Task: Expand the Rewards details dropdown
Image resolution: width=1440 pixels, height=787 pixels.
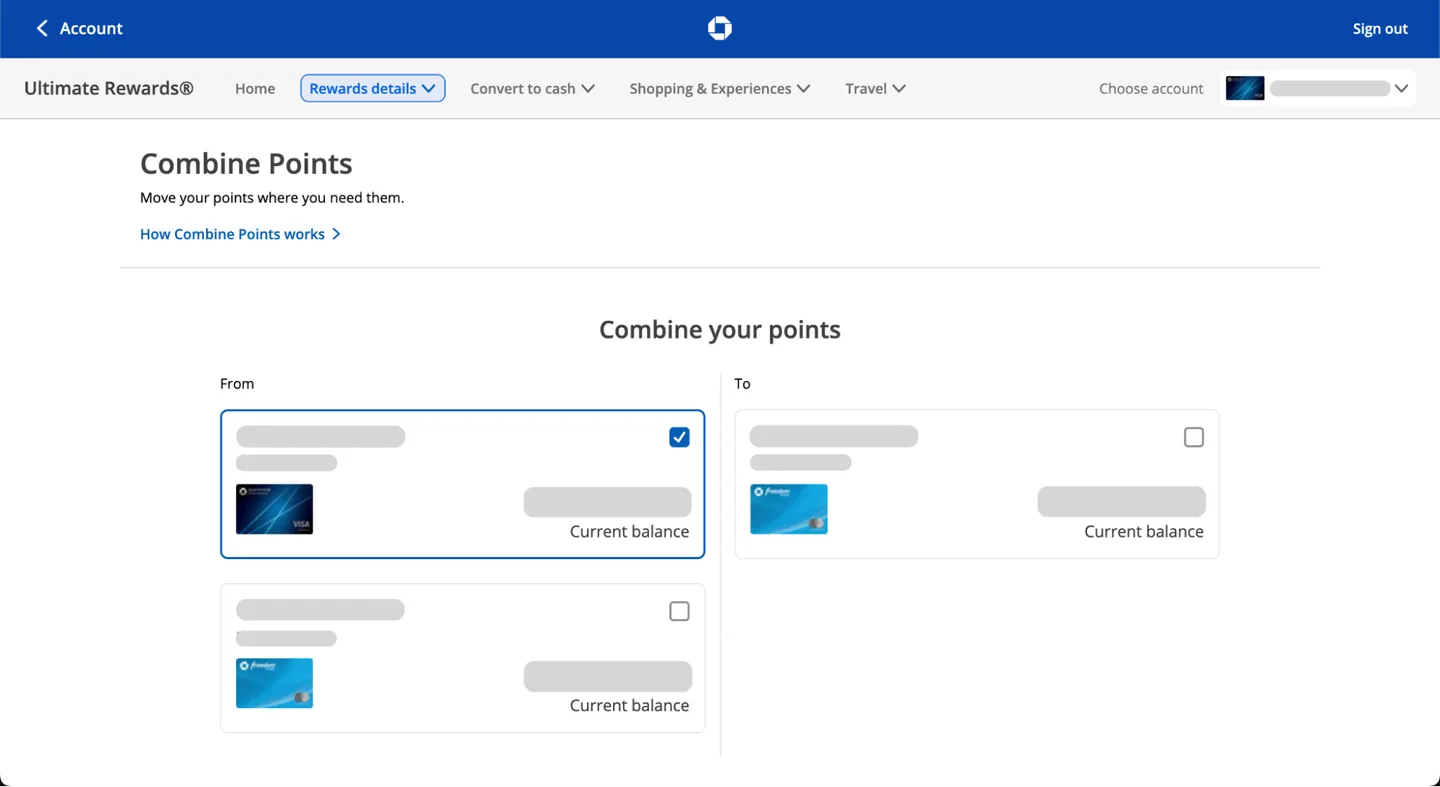Action: pyautogui.click(x=372, y=88)
